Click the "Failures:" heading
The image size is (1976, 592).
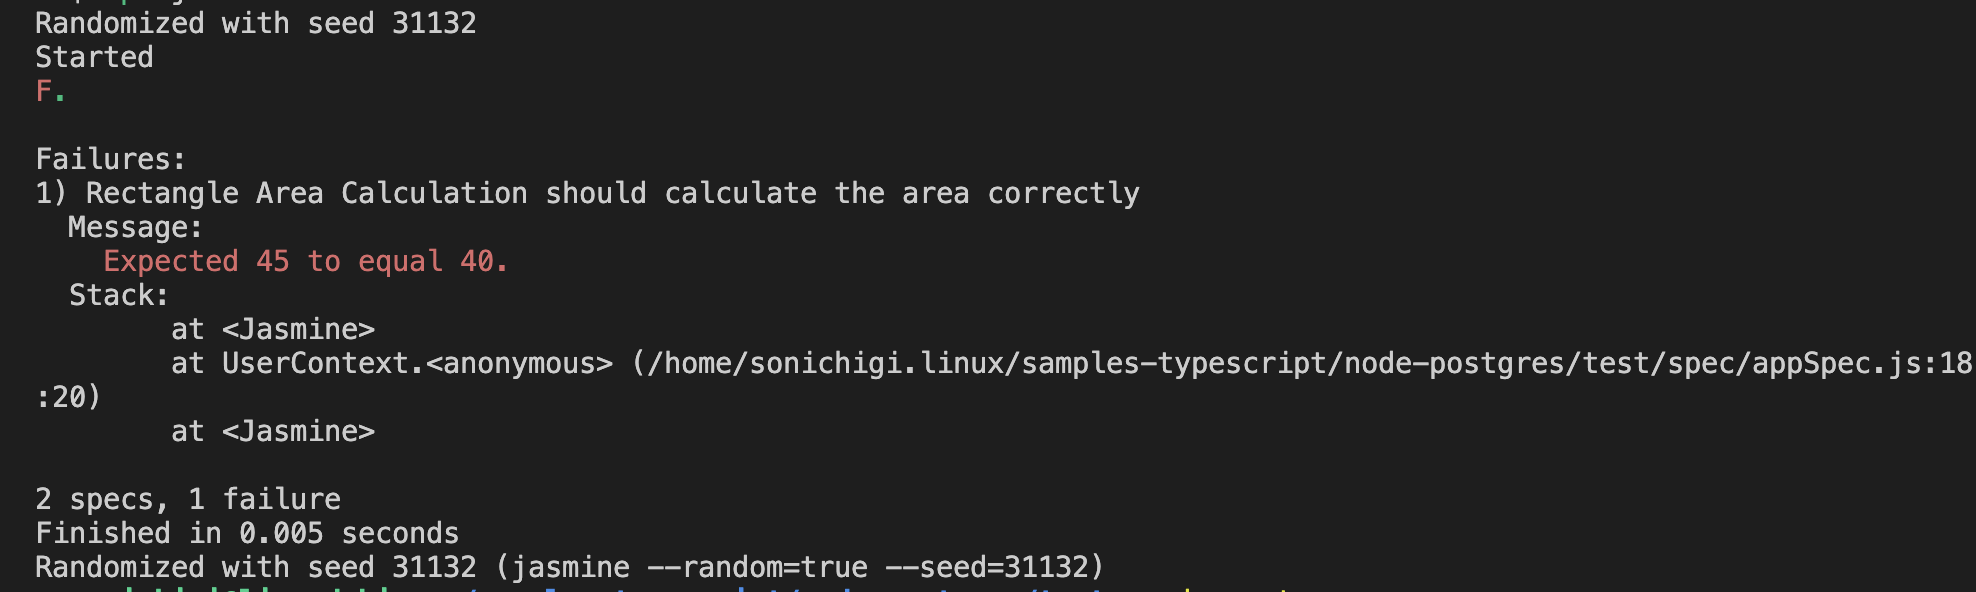111,159
